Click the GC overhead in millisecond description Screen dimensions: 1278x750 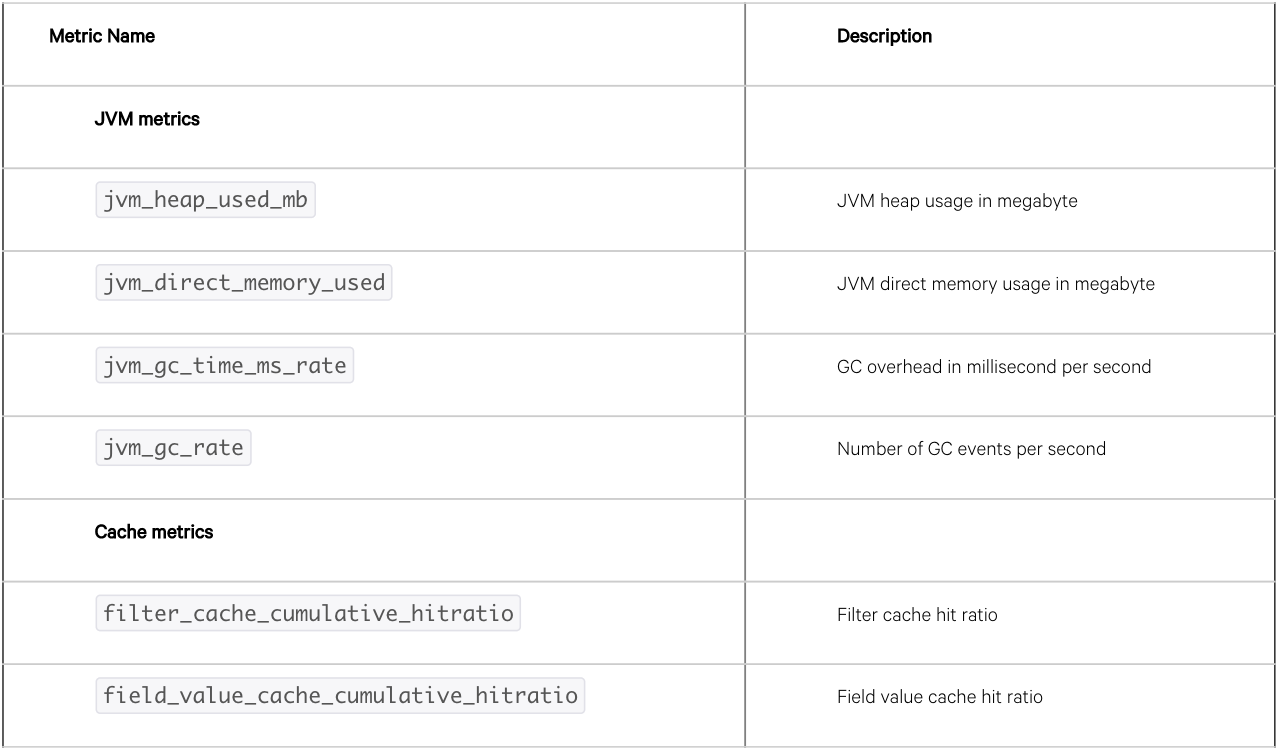pos(993,367)
